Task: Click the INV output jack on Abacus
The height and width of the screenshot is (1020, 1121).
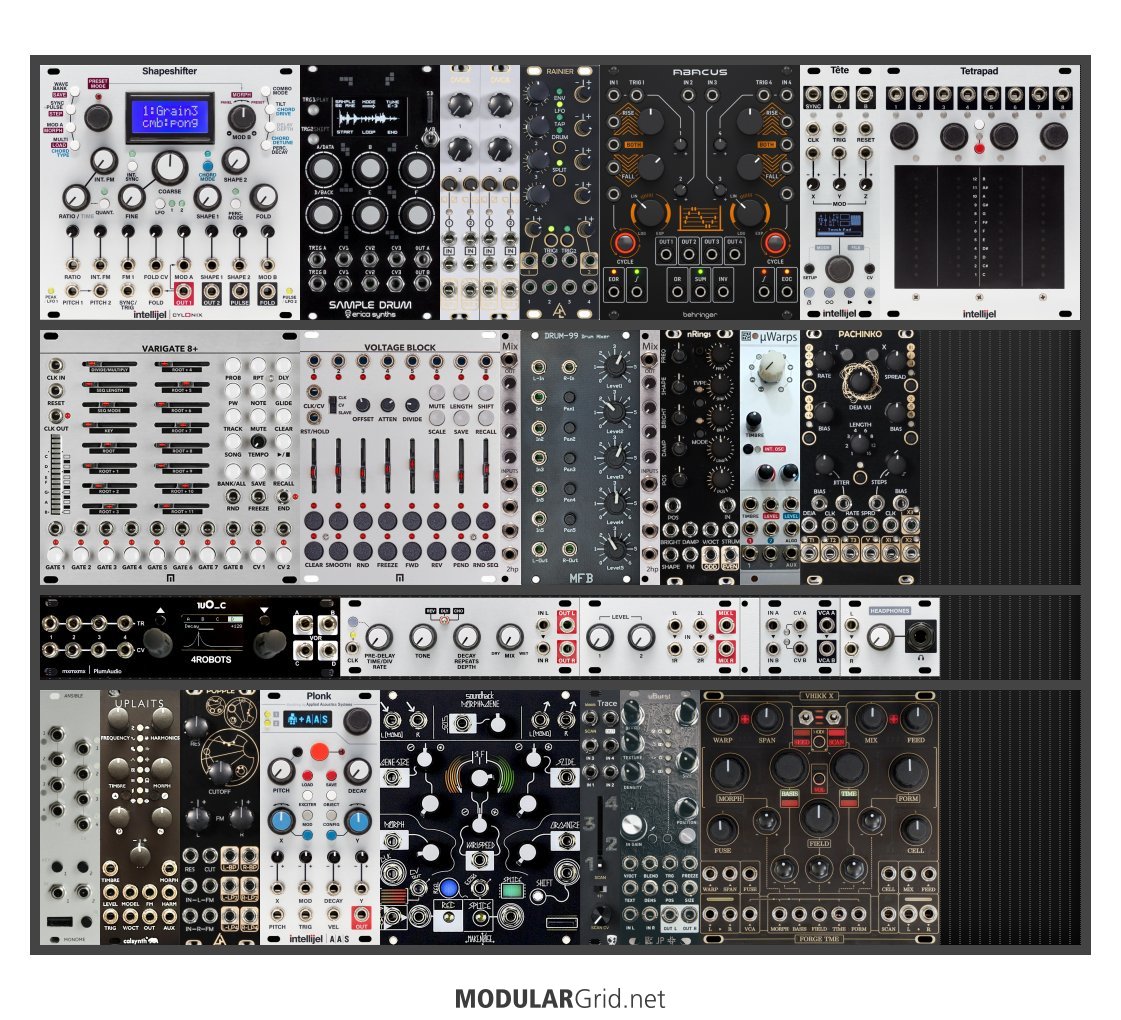Action: pos(724,292)
